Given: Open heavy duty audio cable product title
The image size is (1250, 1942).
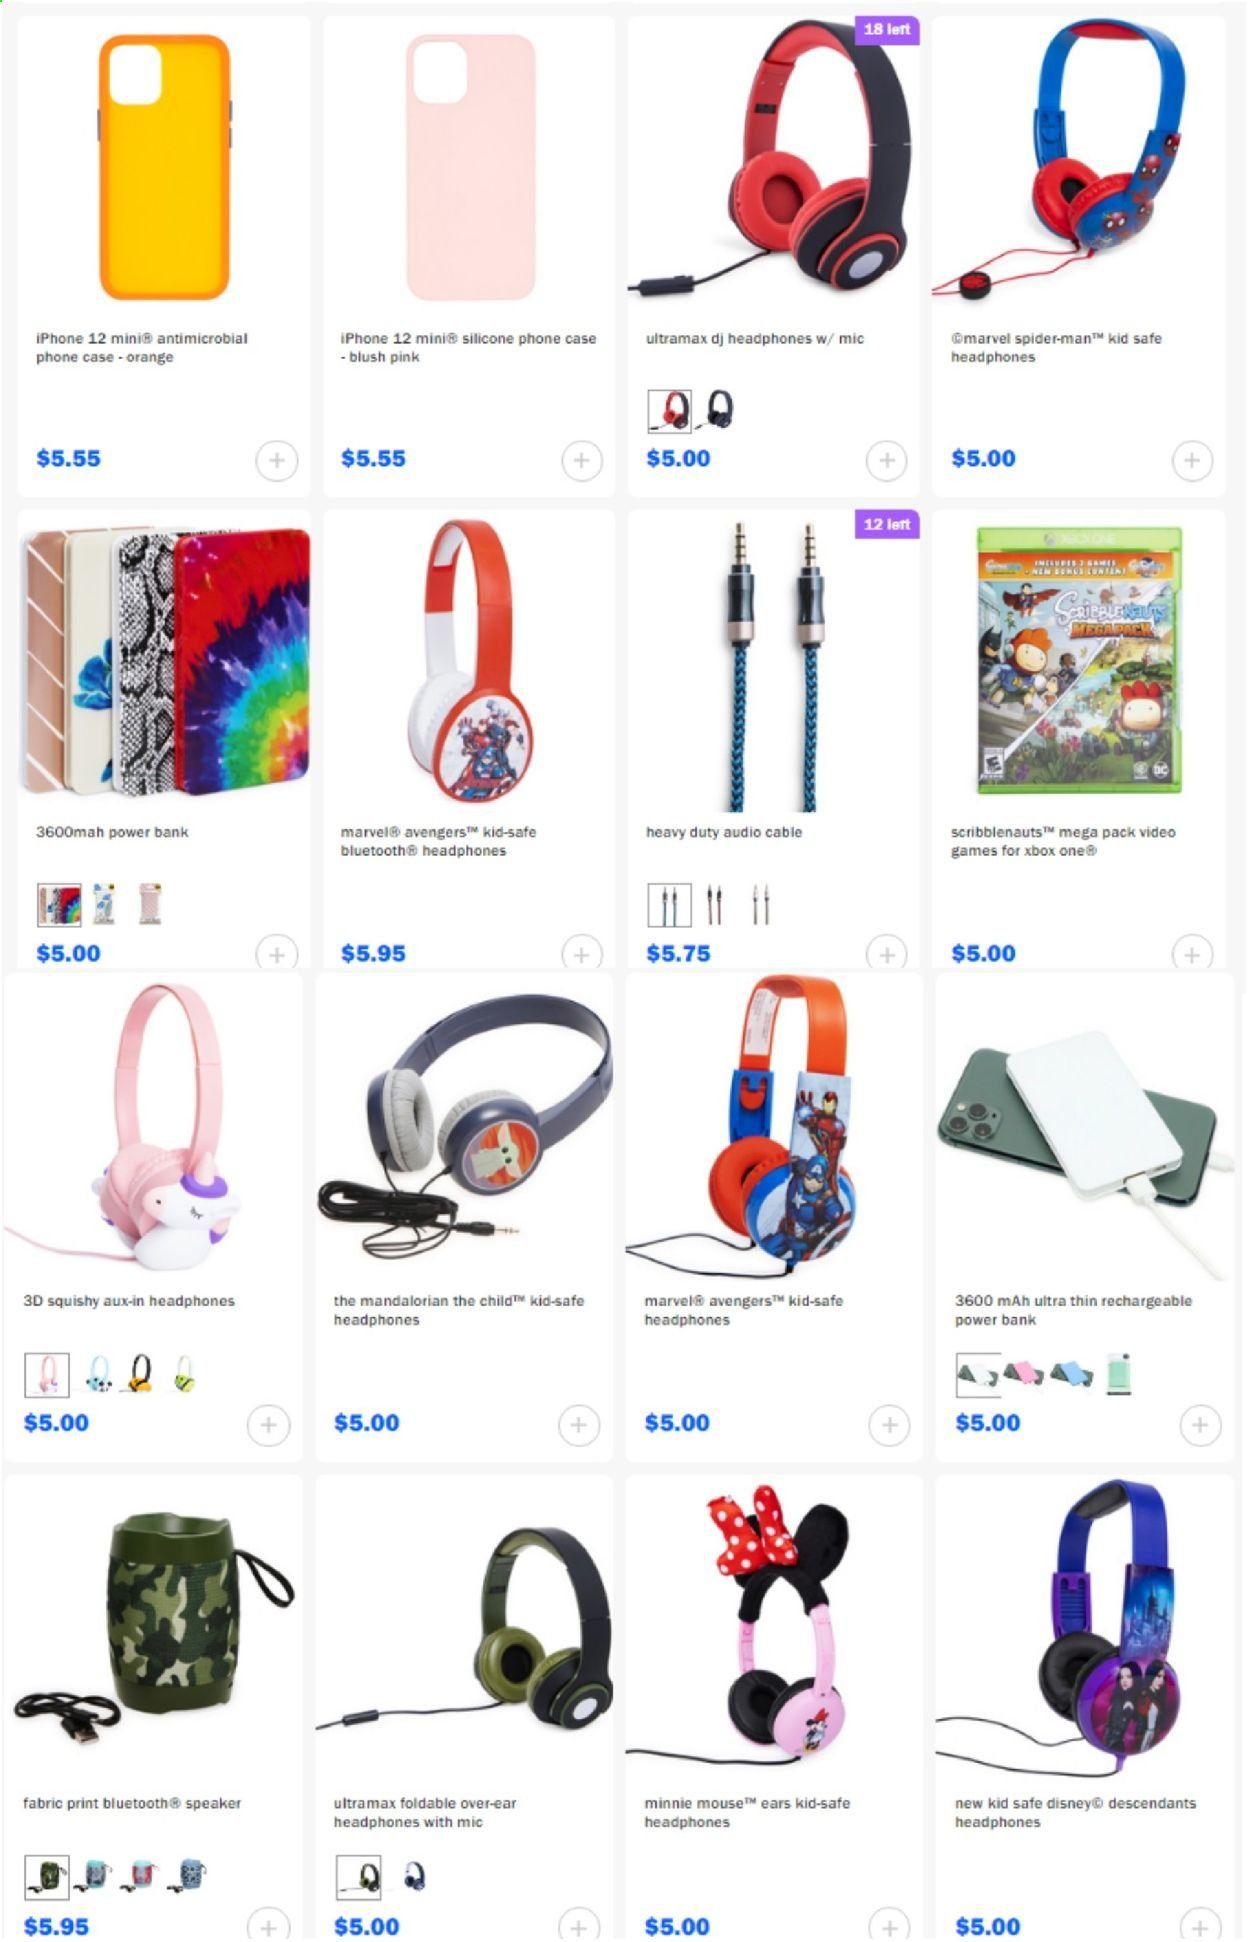Looking at the screenshot, I should coord(724,832).
